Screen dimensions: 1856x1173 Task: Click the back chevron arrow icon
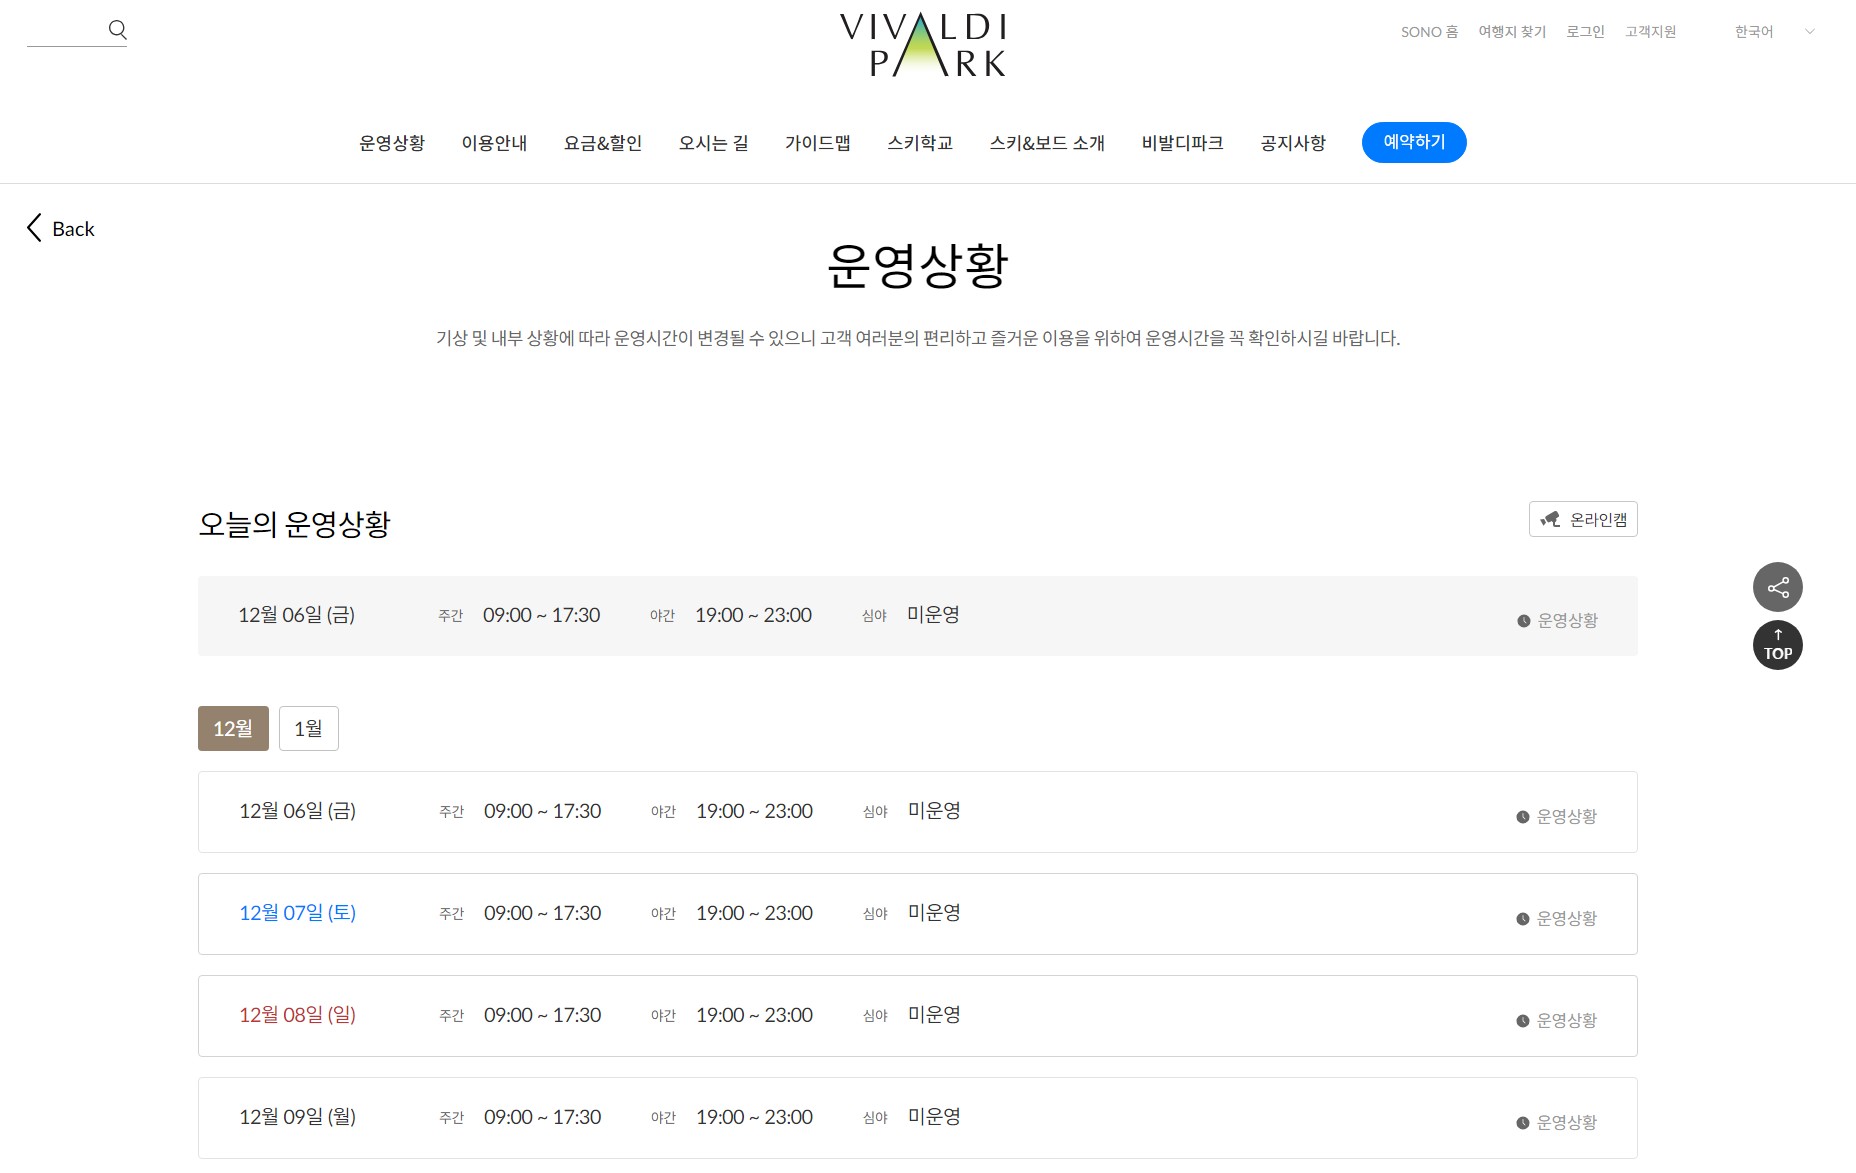tap(34, 228)
